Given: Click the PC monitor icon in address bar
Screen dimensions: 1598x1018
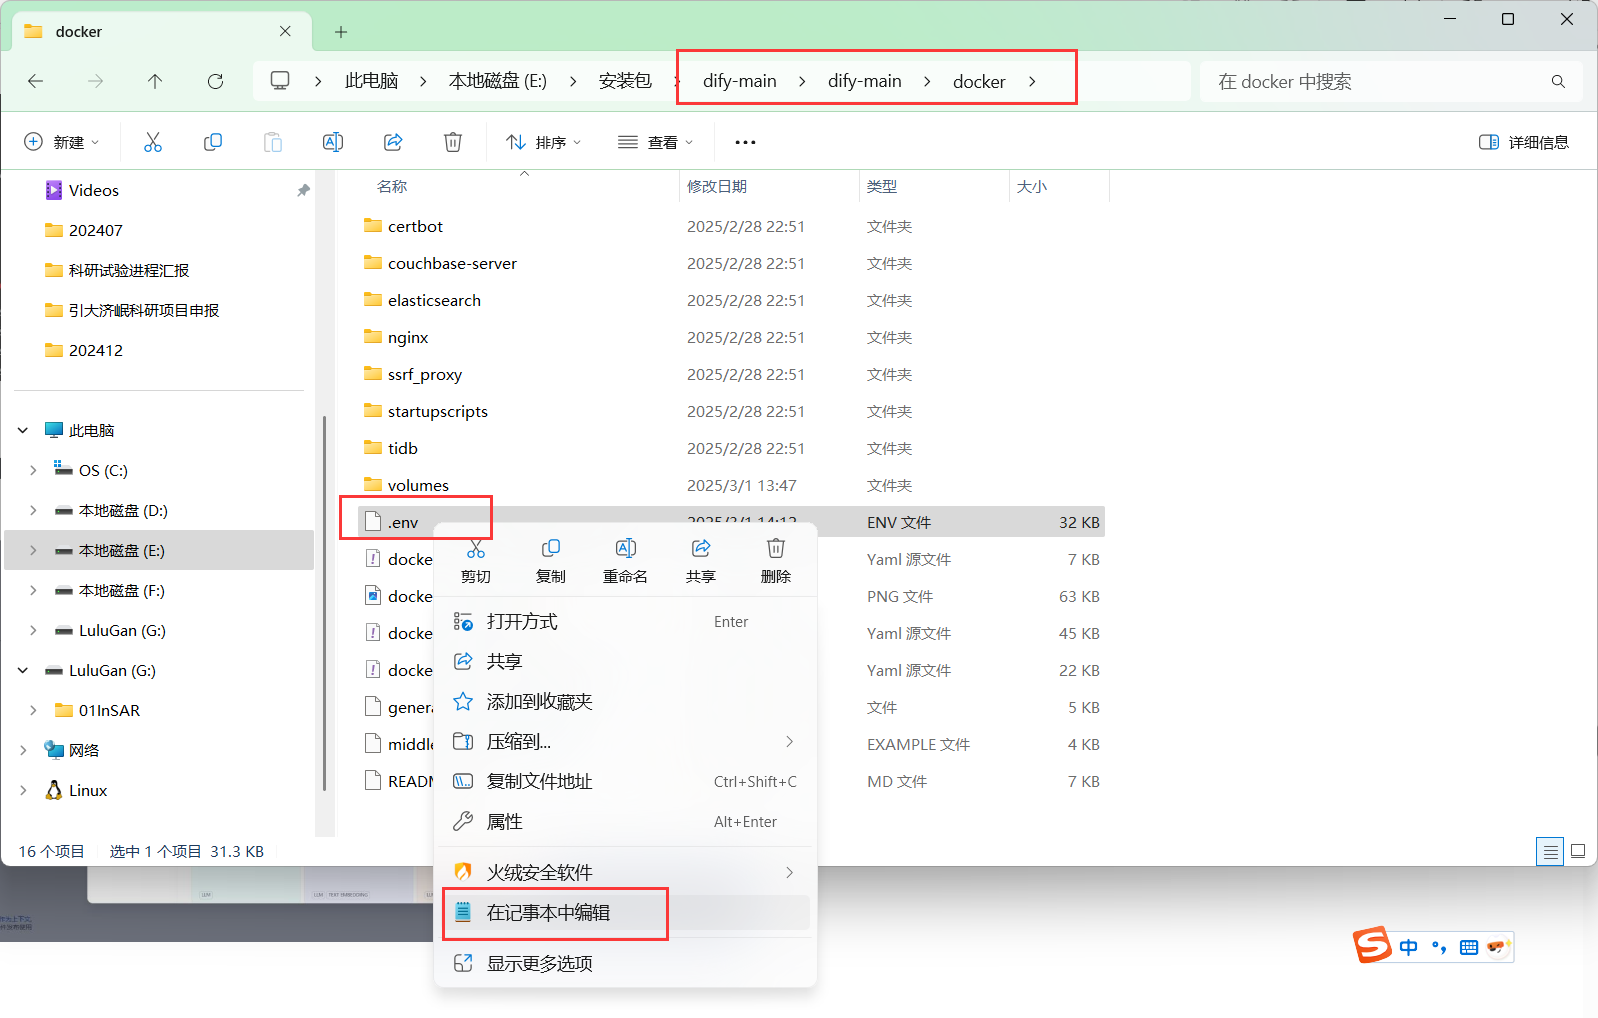Looking at the screenshot, I should pyautogui.click(x=280, y=81).
